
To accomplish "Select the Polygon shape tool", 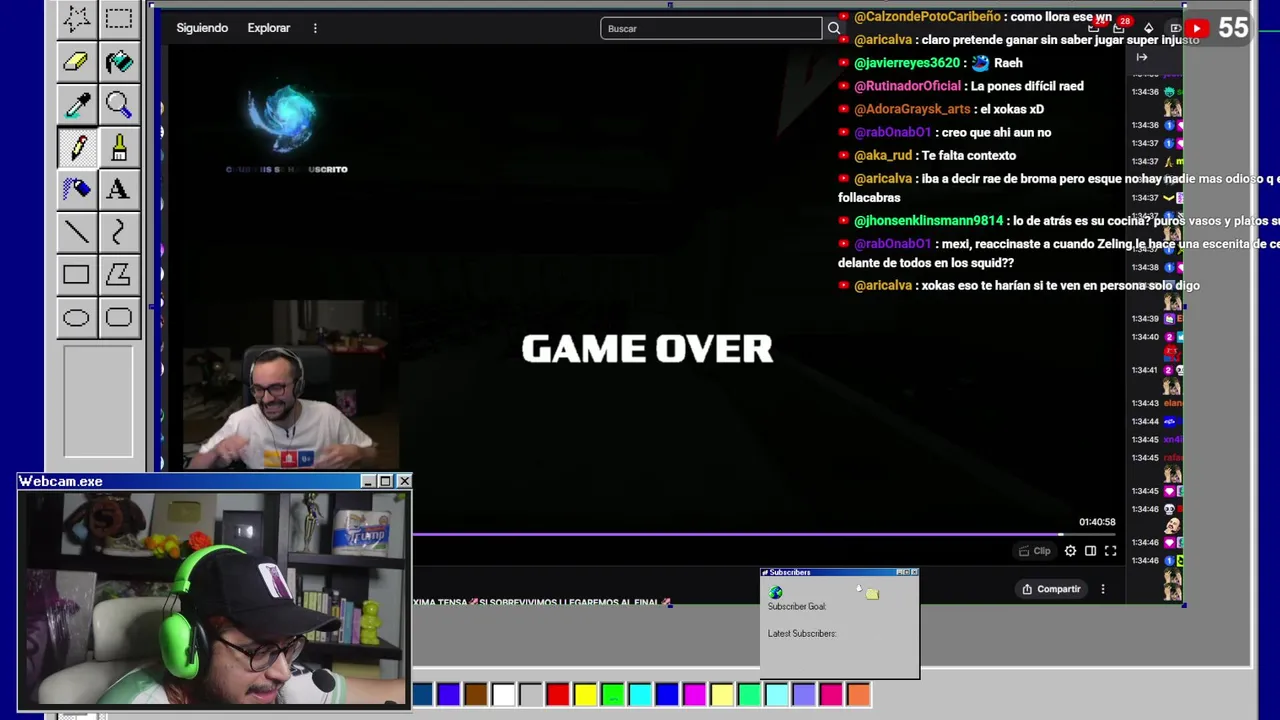I will coord(118,275).
